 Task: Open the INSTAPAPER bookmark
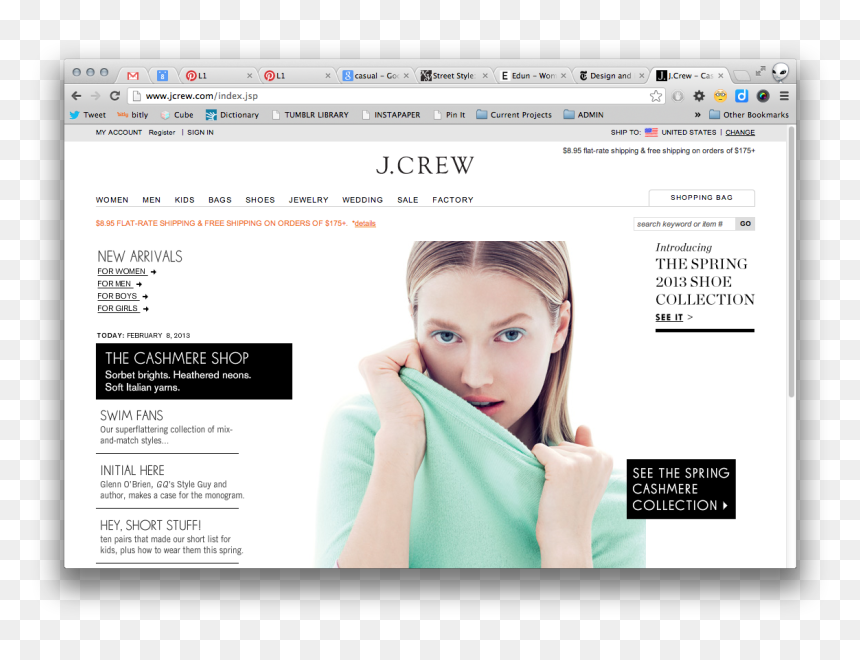tap(392, 115)
